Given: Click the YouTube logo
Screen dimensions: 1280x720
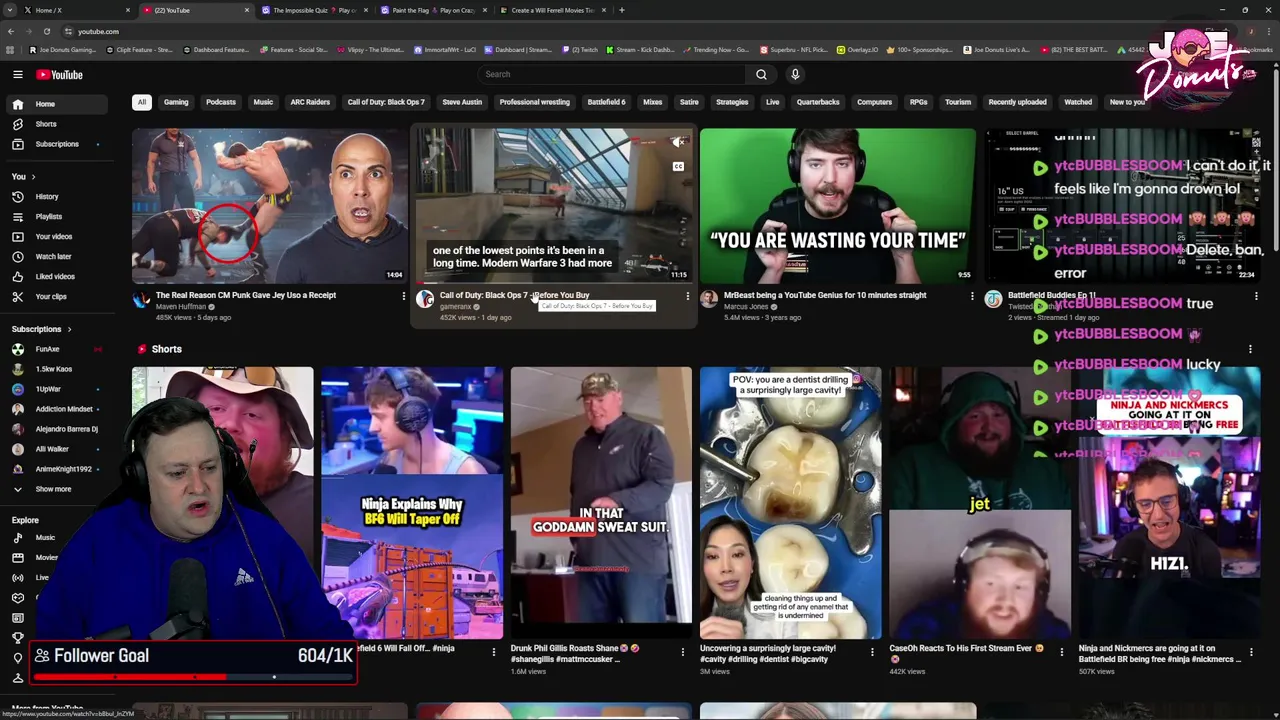Looking at the screenshot, I should tap(59, 74).
